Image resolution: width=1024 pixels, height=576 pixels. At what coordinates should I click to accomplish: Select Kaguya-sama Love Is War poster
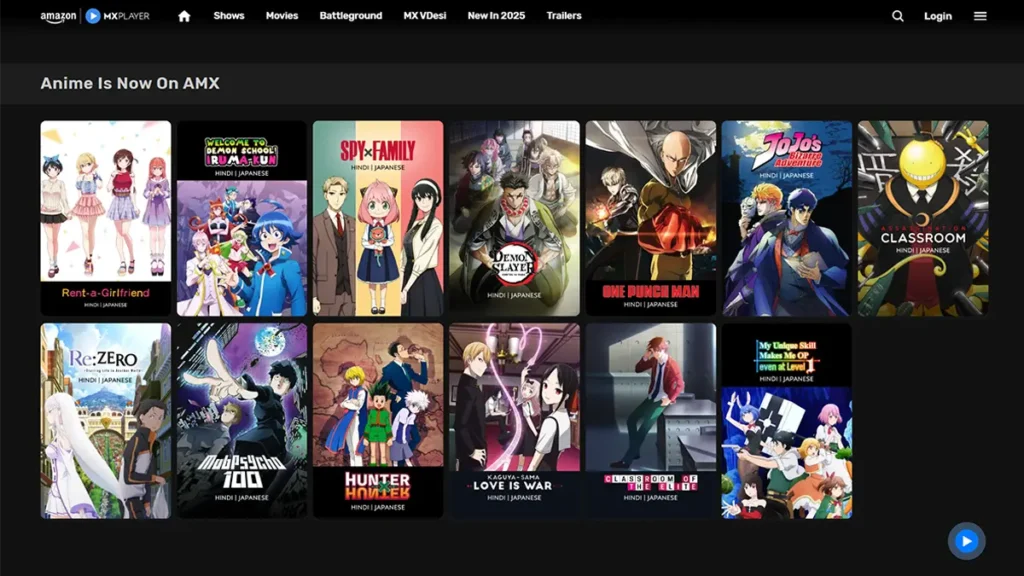[514, 421]
